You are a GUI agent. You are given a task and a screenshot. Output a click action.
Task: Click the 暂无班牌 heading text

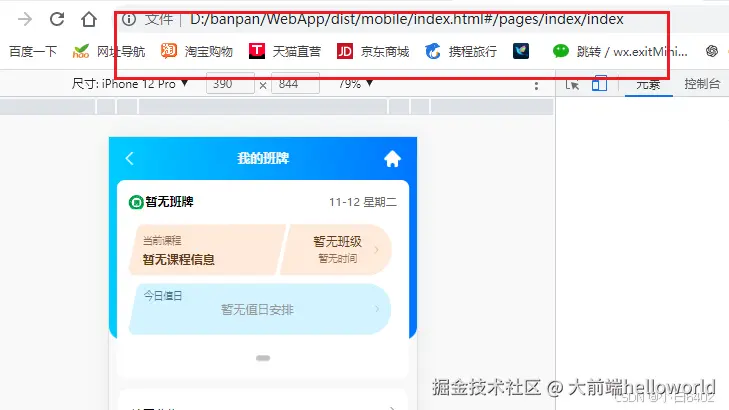(169, 202)
